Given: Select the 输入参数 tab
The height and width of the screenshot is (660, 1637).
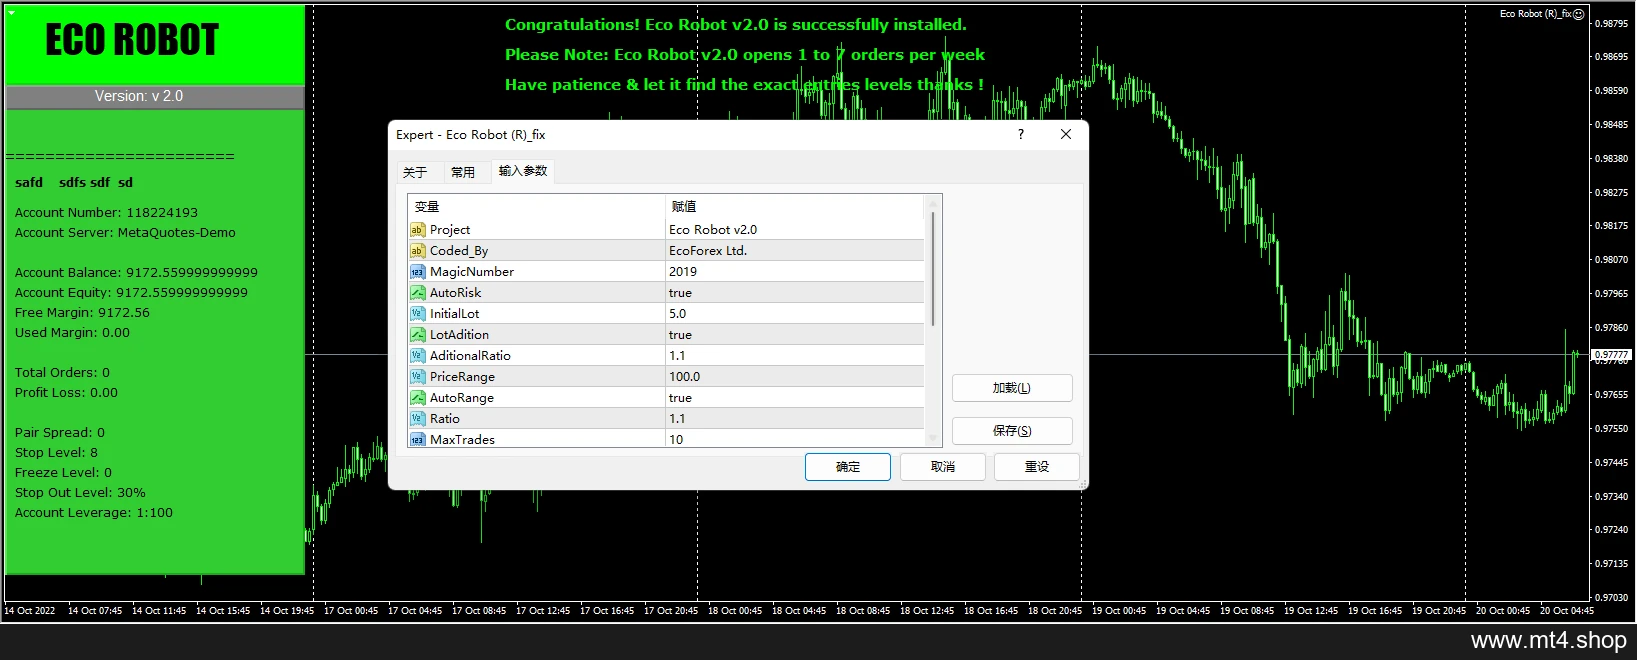Looking at the screenshot, I should 523,171.
